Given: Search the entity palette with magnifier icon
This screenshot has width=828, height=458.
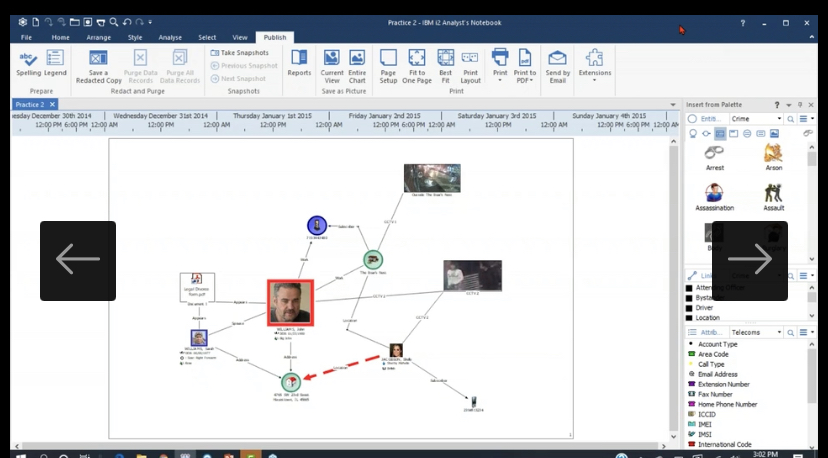Looking at the screenshot, I should point(791,119).
